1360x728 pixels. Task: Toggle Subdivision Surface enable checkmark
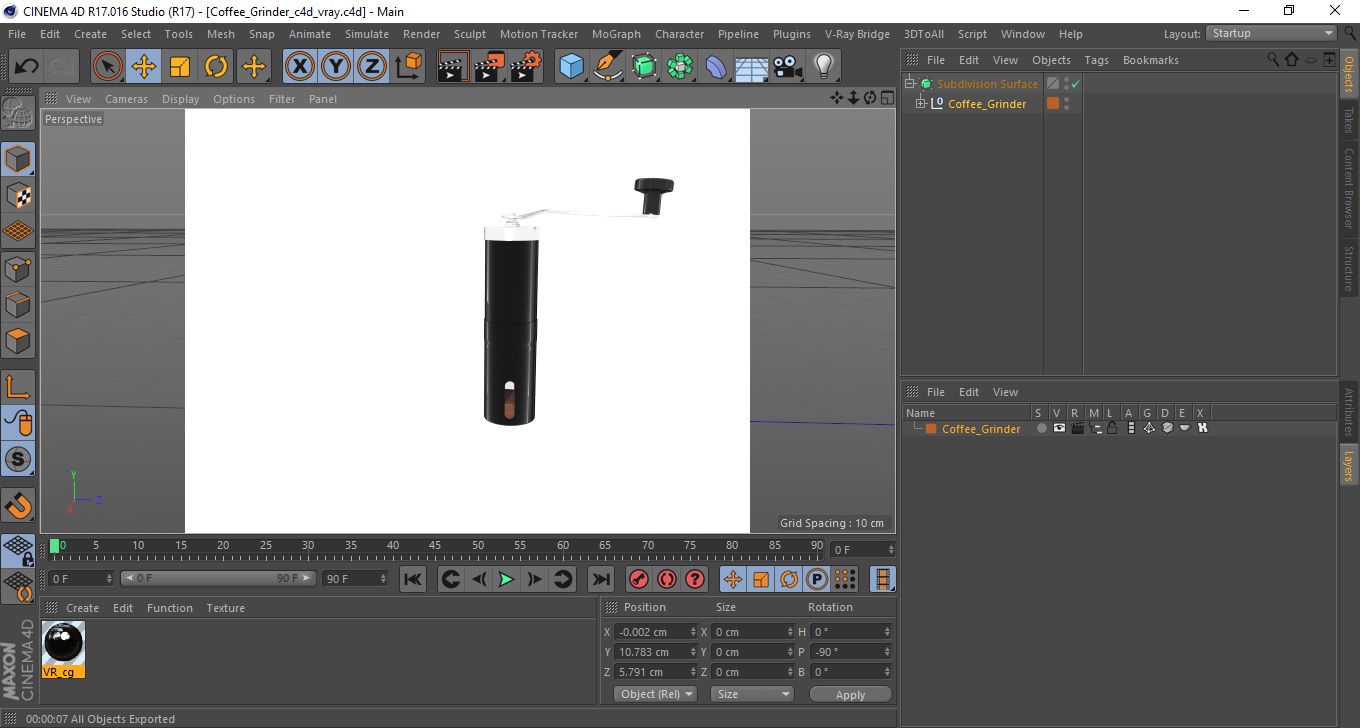(x=1076, y=84)
